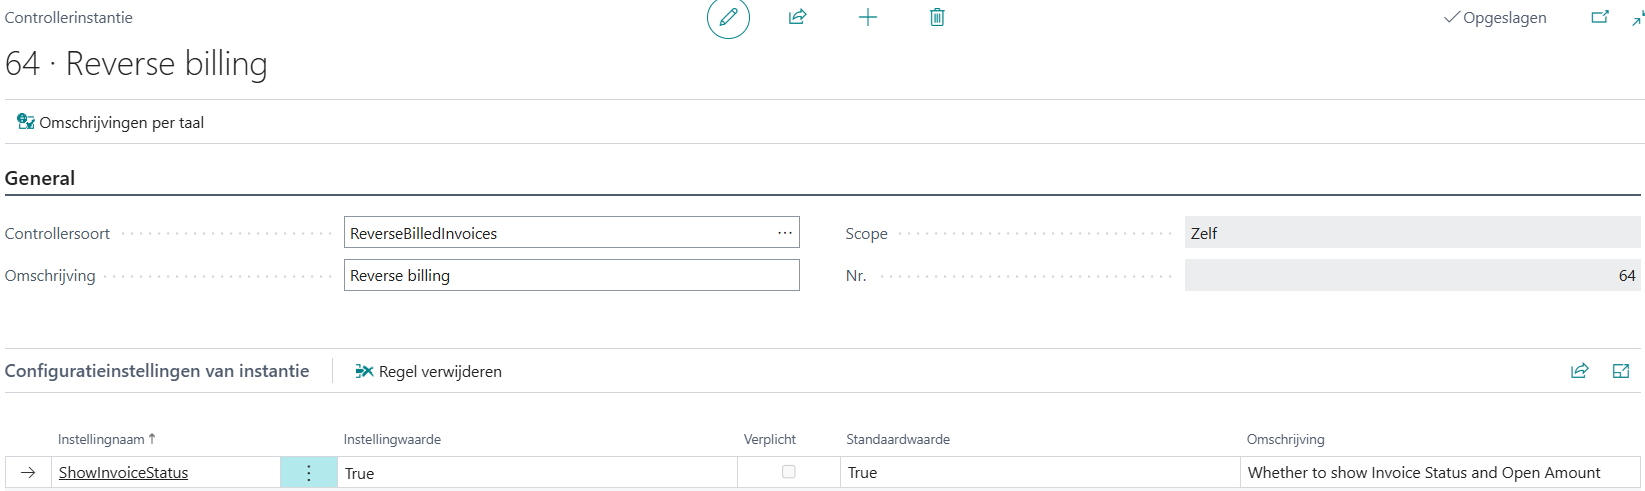Collapse the page with the arrows icon
Image resolution: width=1645 pixels, height=491 pixels.
[x=1637, y=17]
